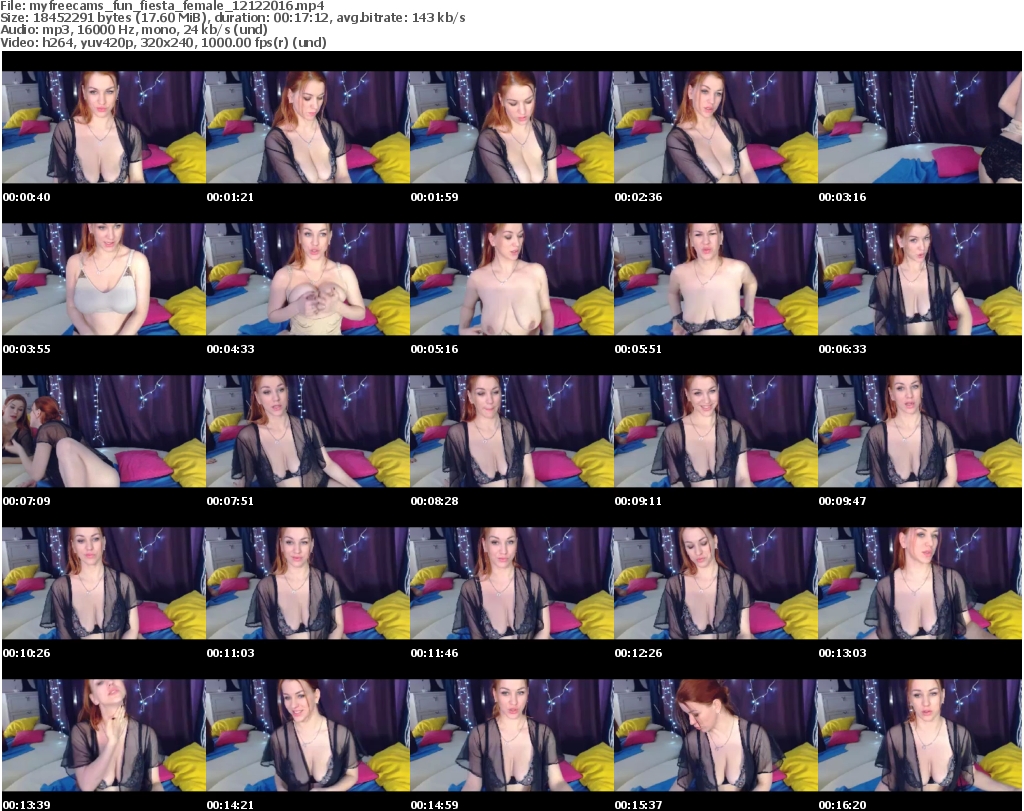Click the 00:06:33 timestamp label
Image resolution: width=1024 pixels, height=811 pixels.
(x=842, y=349)
